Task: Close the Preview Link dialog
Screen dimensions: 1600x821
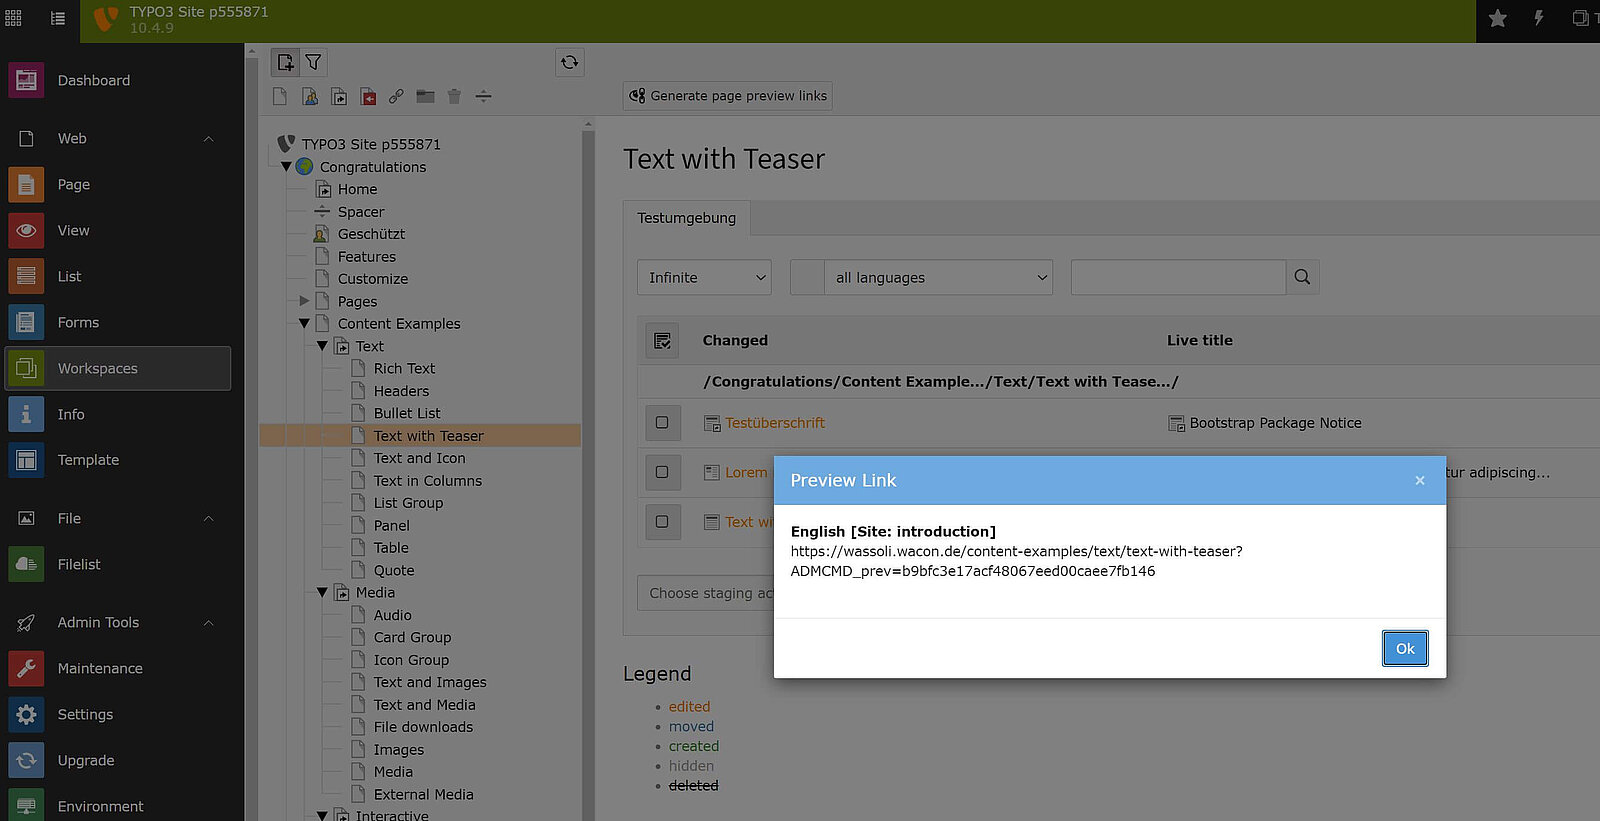Action: click(1419, 481)
